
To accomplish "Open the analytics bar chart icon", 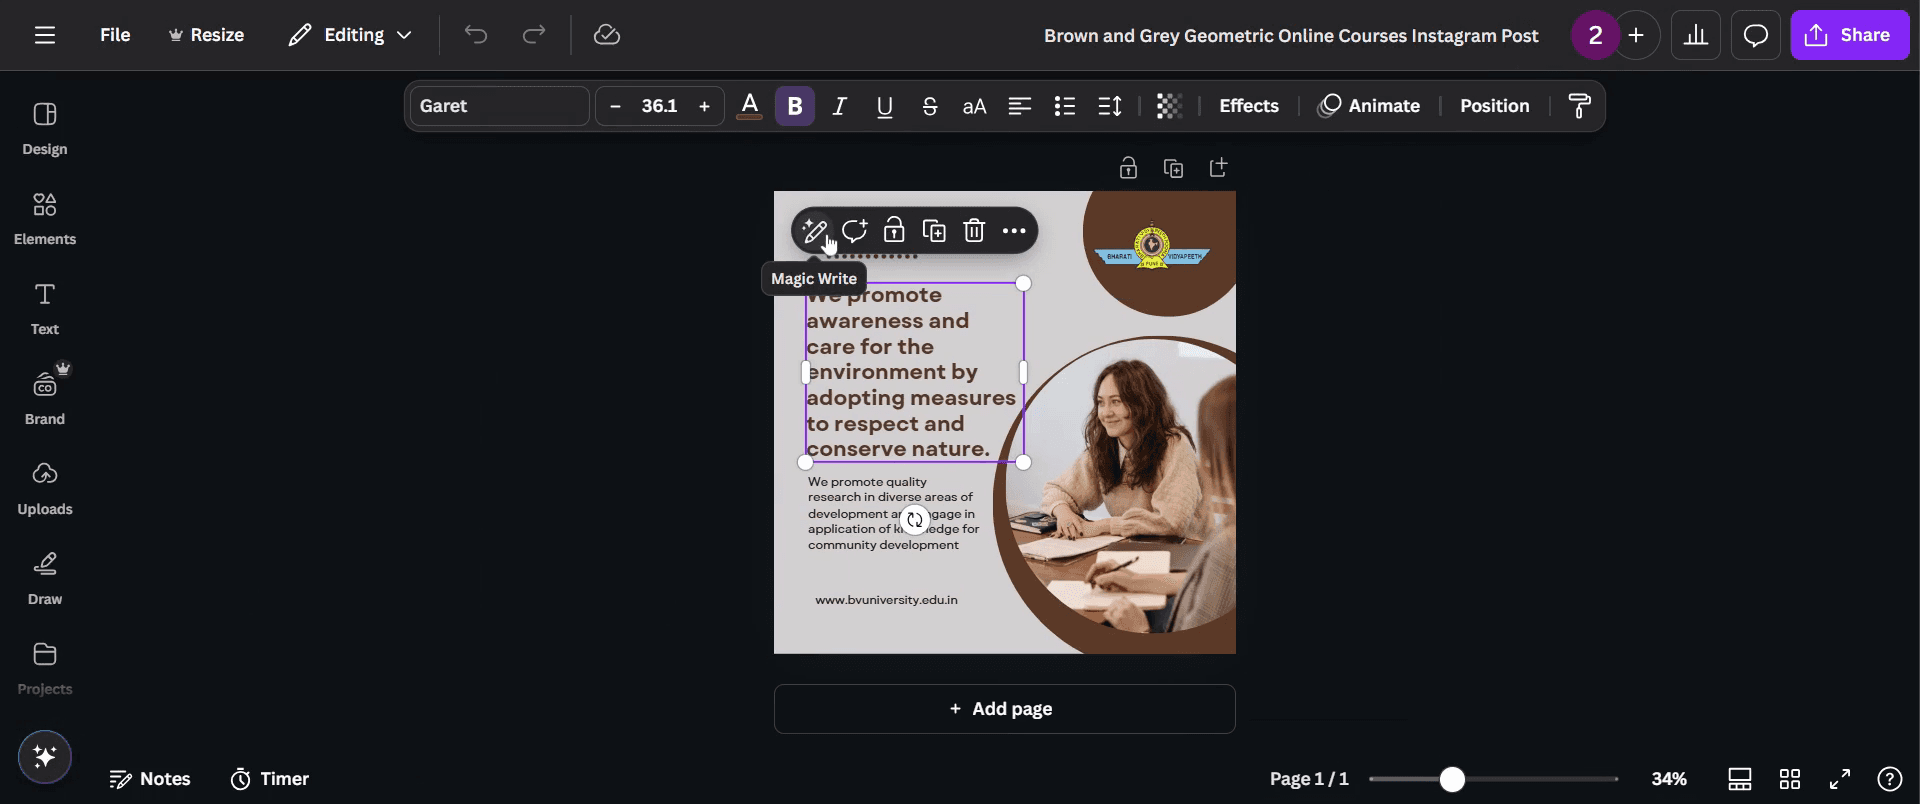I will pyautogui.click(x=1696, y=35).
